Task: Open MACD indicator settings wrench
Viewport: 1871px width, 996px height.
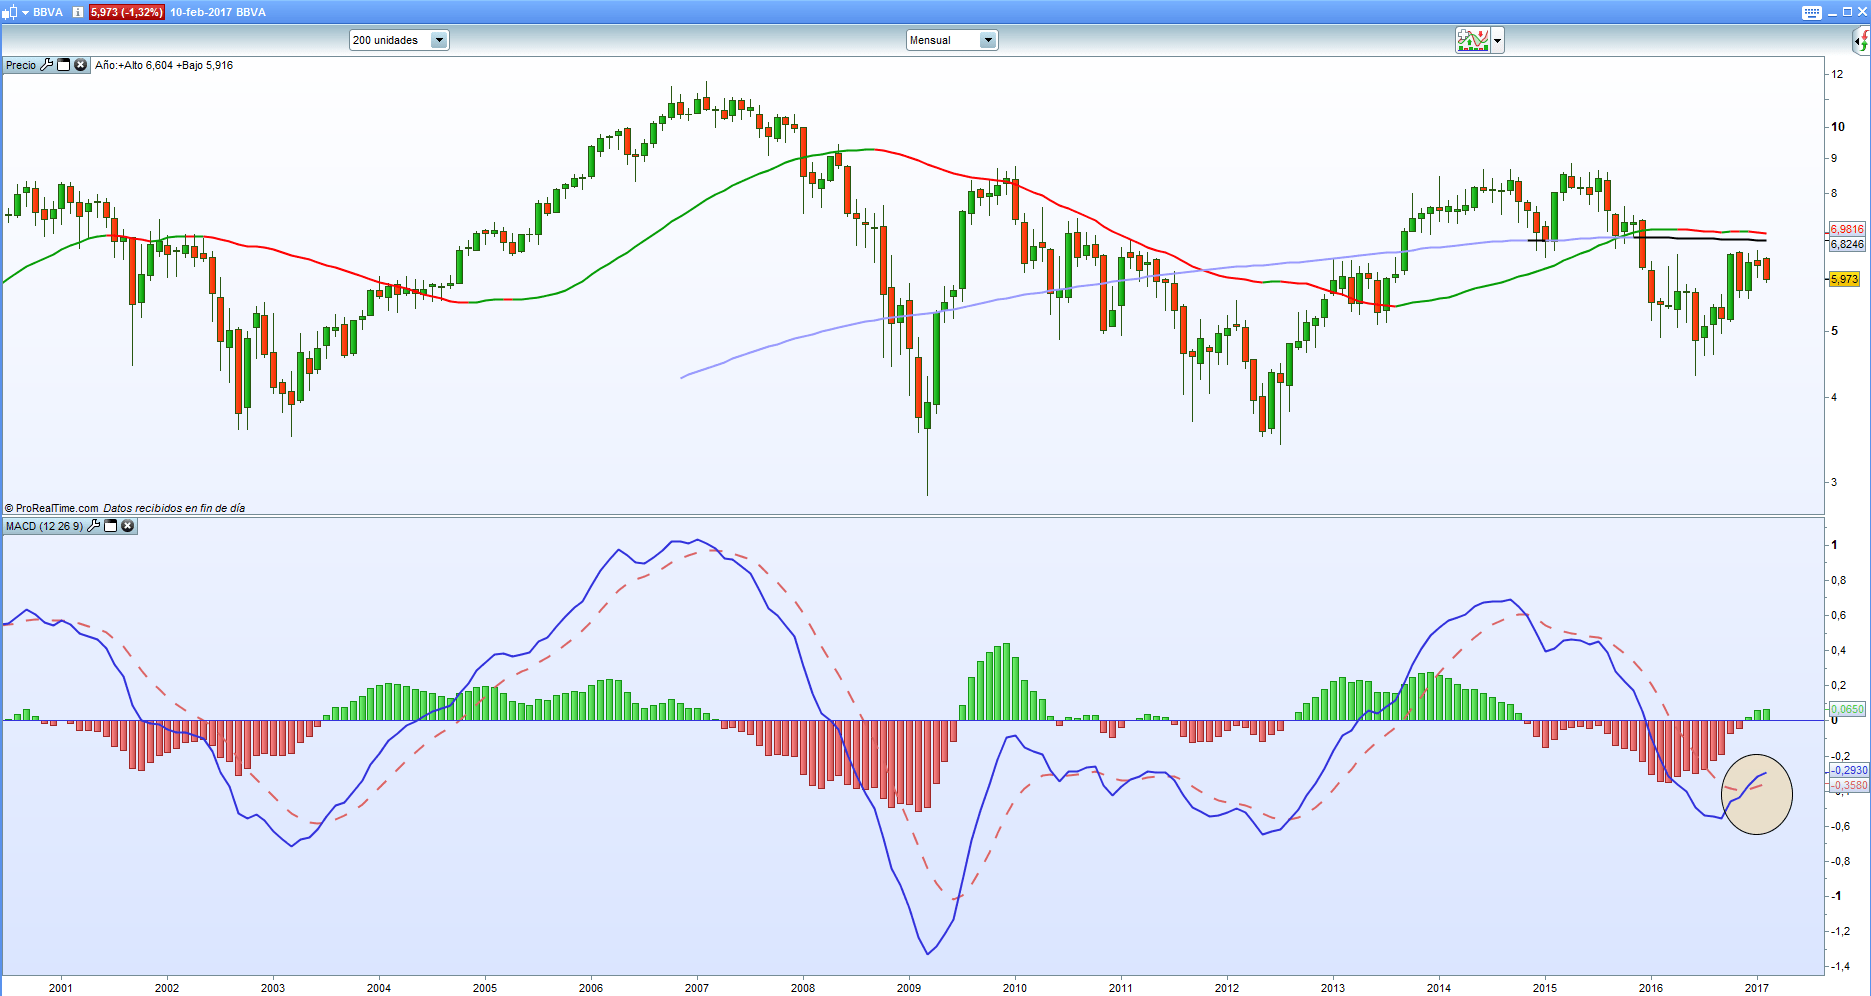Action: (x=94, y=526)
